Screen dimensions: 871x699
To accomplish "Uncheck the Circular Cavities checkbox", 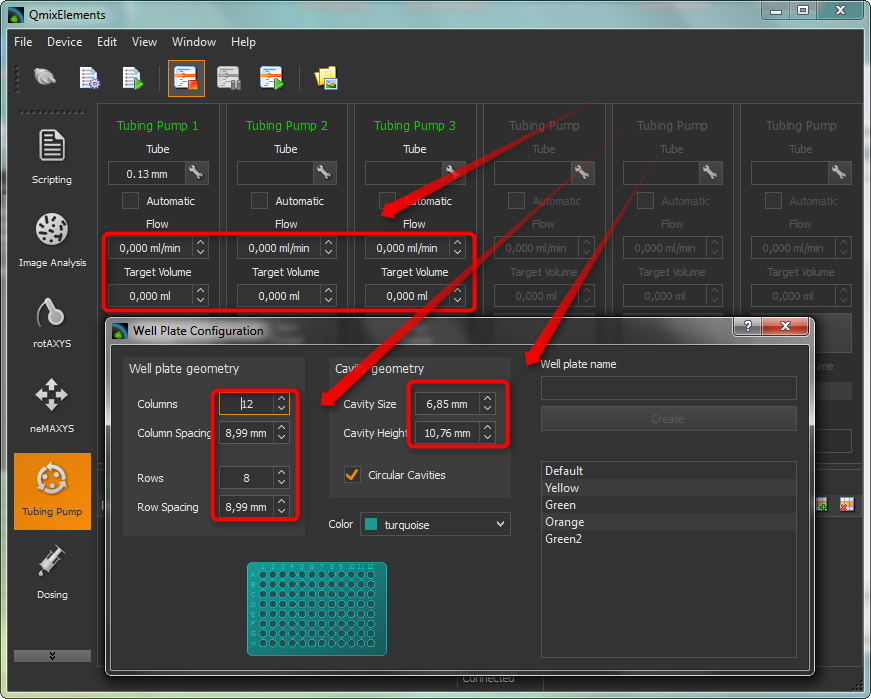I will (352, 475).
